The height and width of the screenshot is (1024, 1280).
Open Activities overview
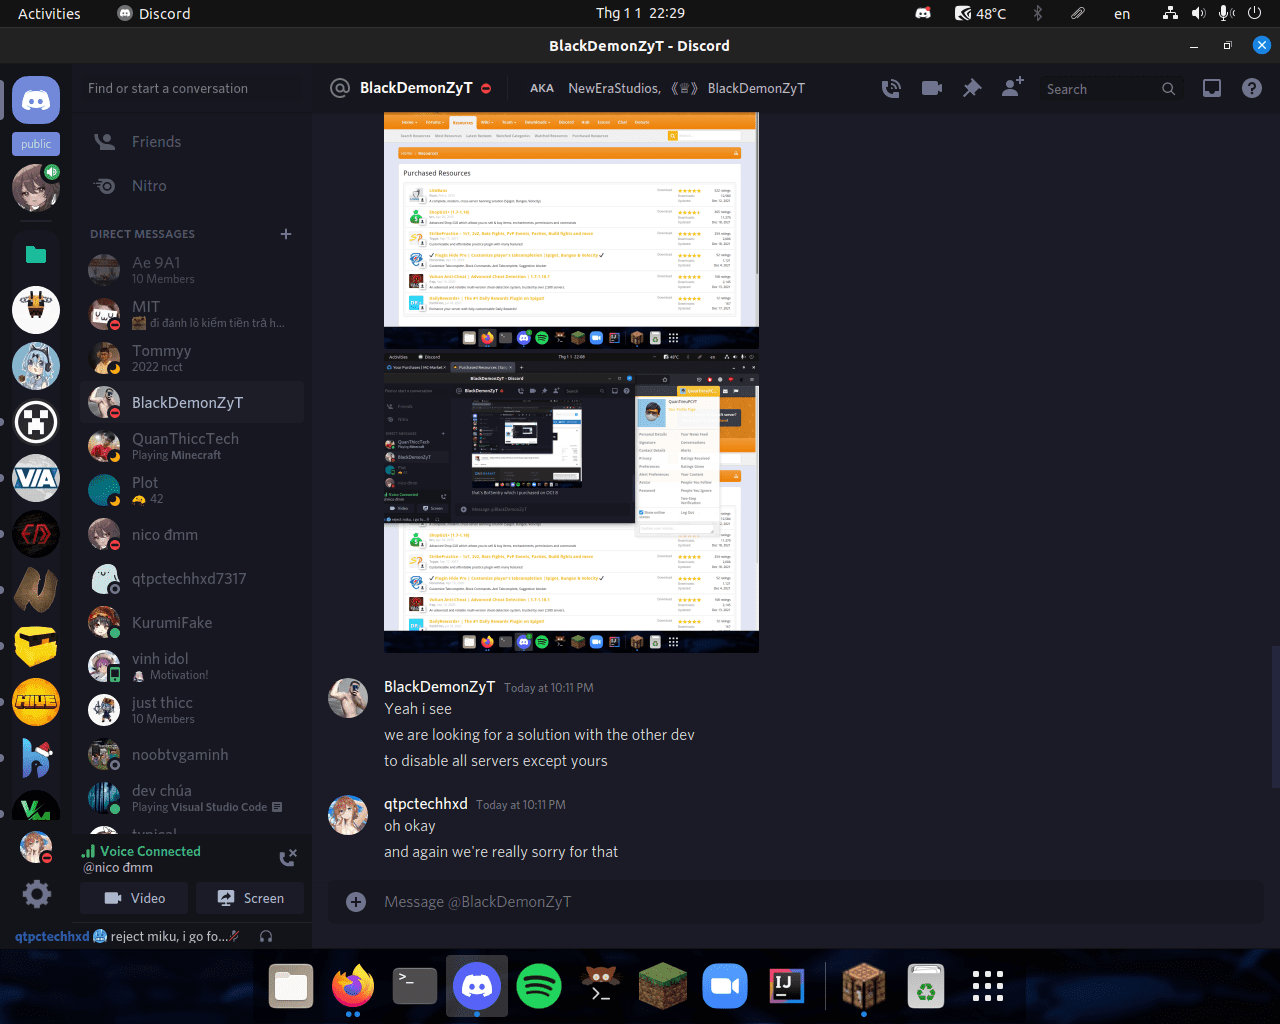pyautogui.click(x=49, y=13)
